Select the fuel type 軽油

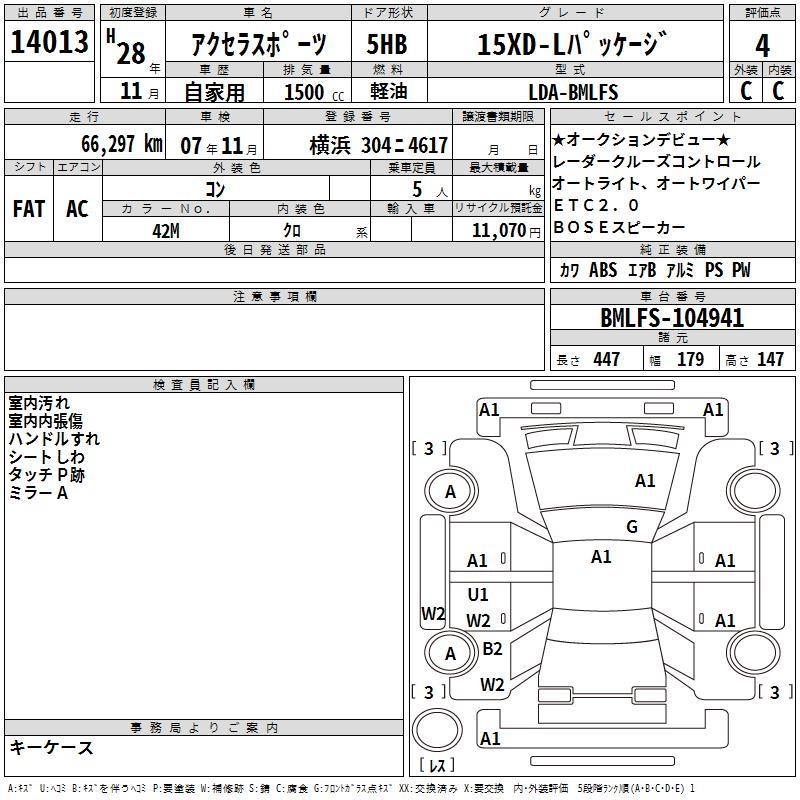click(389, 91)
